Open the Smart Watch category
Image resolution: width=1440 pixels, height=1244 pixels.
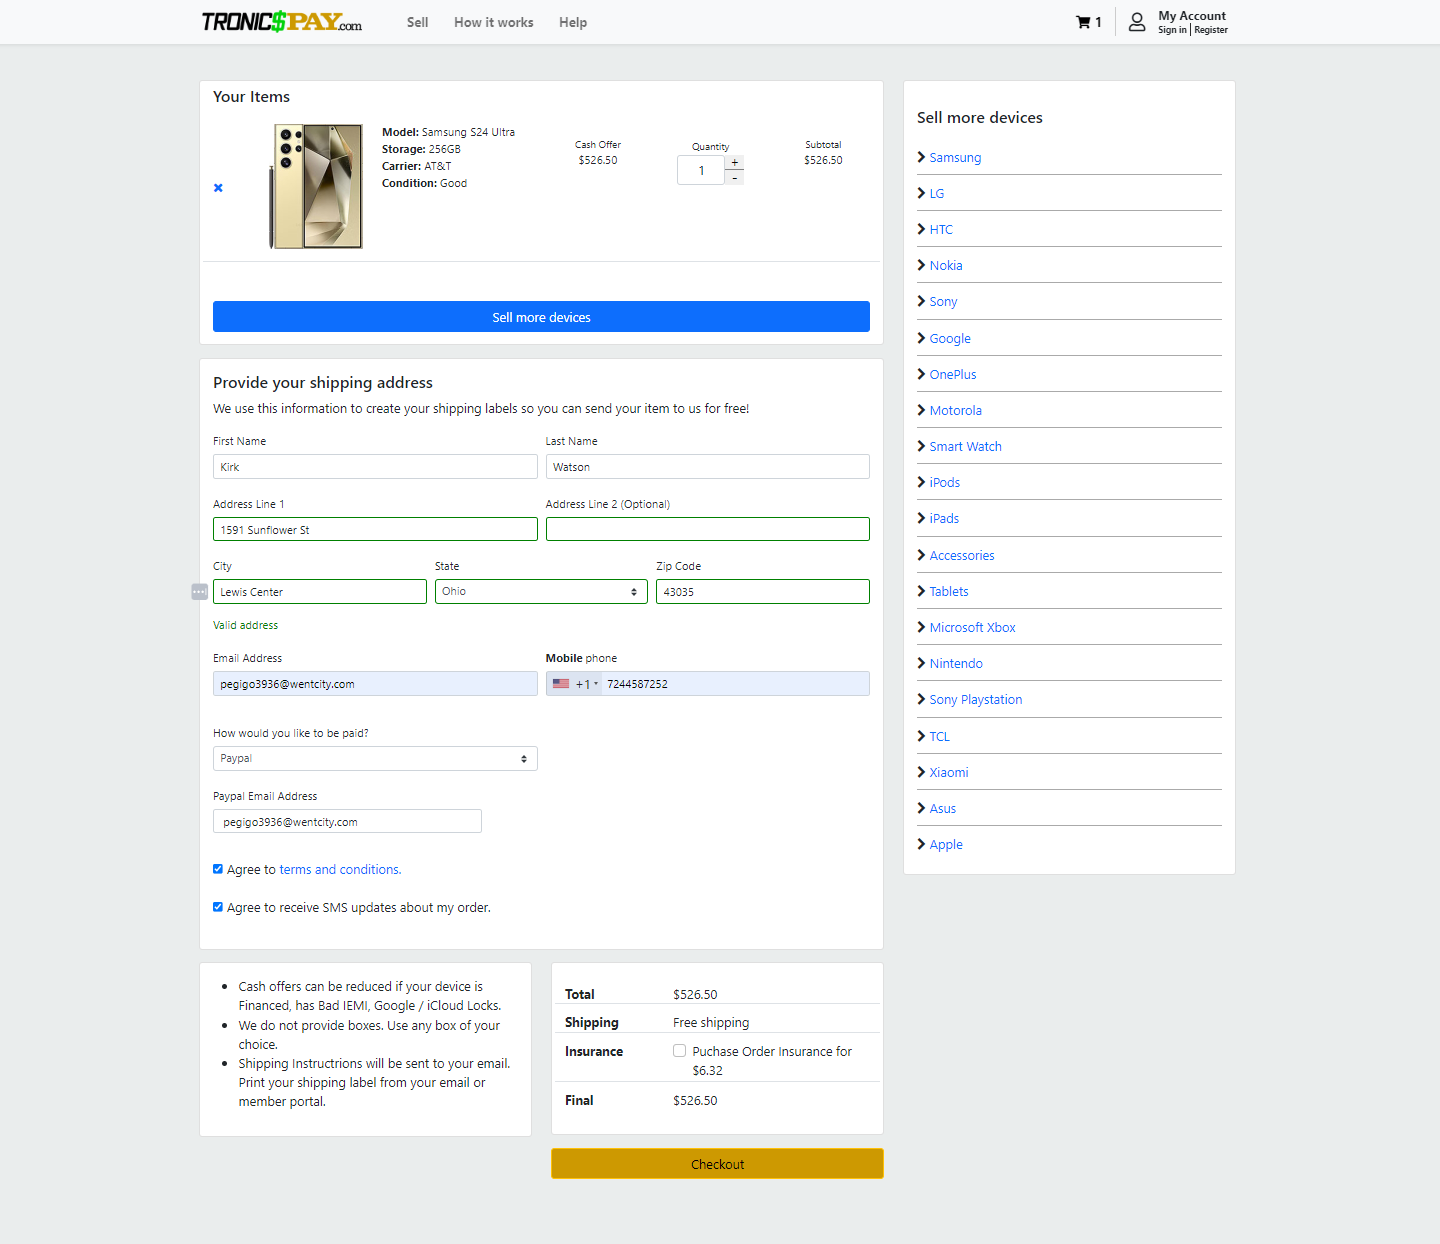point(965,447)
